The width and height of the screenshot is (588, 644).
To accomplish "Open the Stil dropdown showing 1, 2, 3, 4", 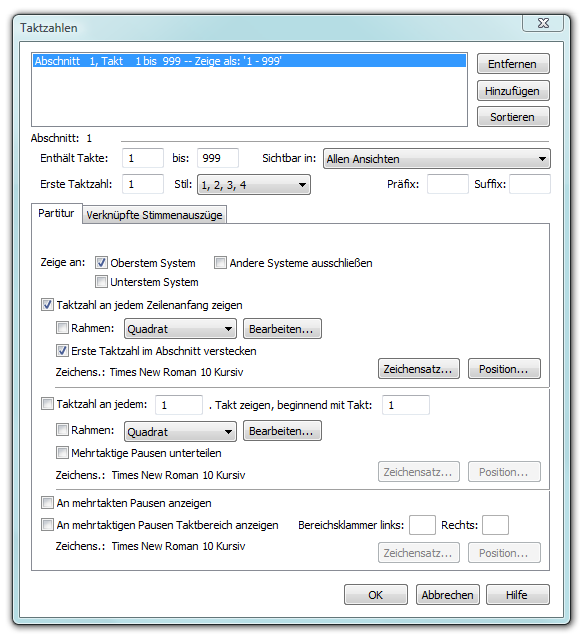I will coord(254,185).
